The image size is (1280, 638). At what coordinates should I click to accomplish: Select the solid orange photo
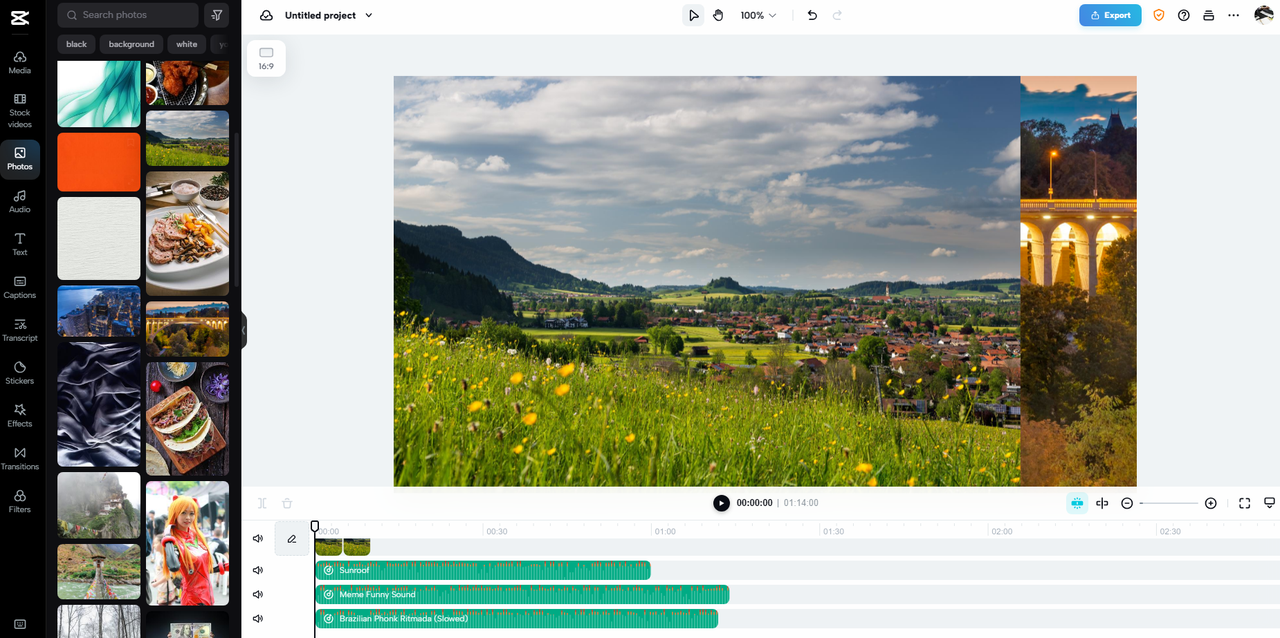tap(99, 162)
